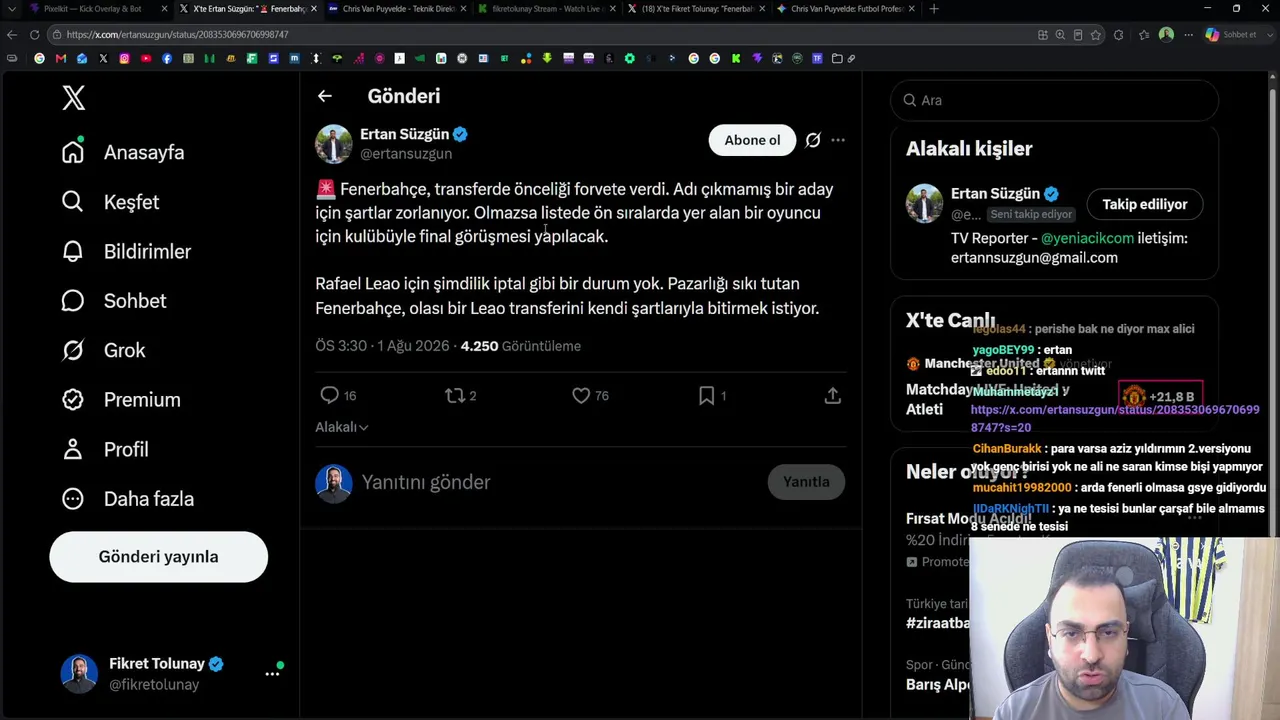Open the Bildirimler bell icon
Screen dimensions: 1280x720
point(73,251)
